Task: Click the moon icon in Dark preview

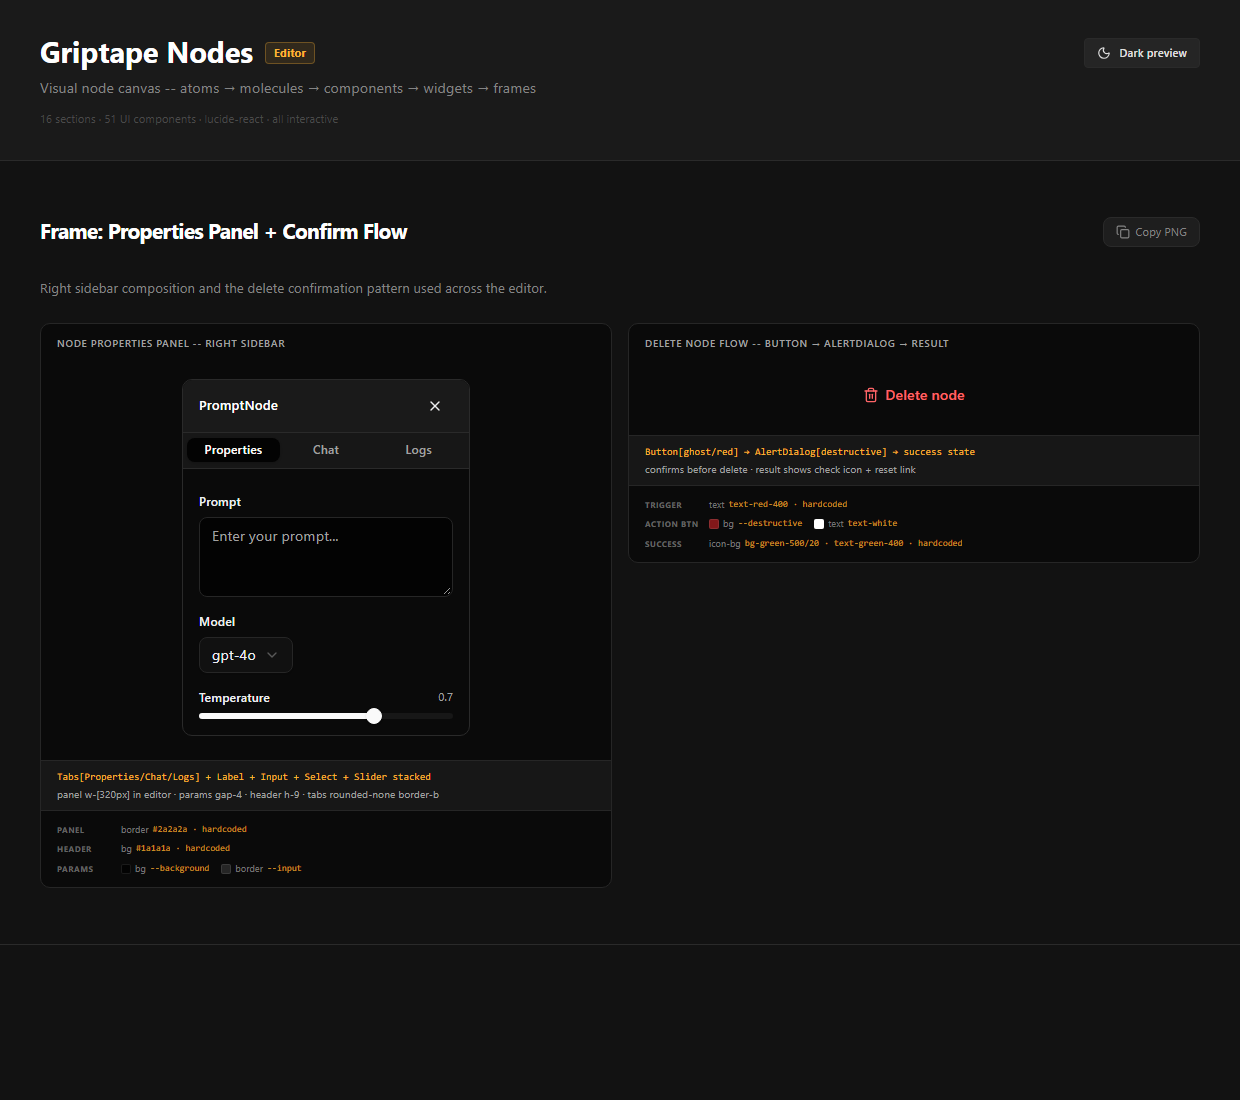Action: point(1104,53)
